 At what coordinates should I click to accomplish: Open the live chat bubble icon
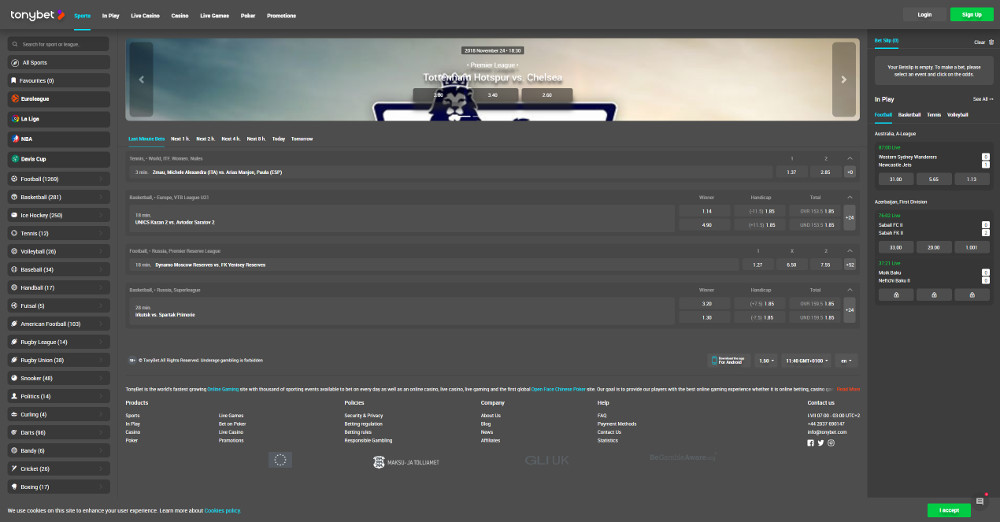pyautogui.click(x=980, y=501)
